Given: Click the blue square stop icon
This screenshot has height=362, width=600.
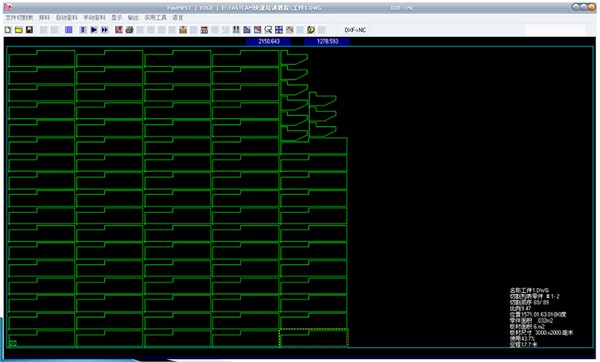Looking at the screenshot, I should pyautogui.click(x=68, y=29).
